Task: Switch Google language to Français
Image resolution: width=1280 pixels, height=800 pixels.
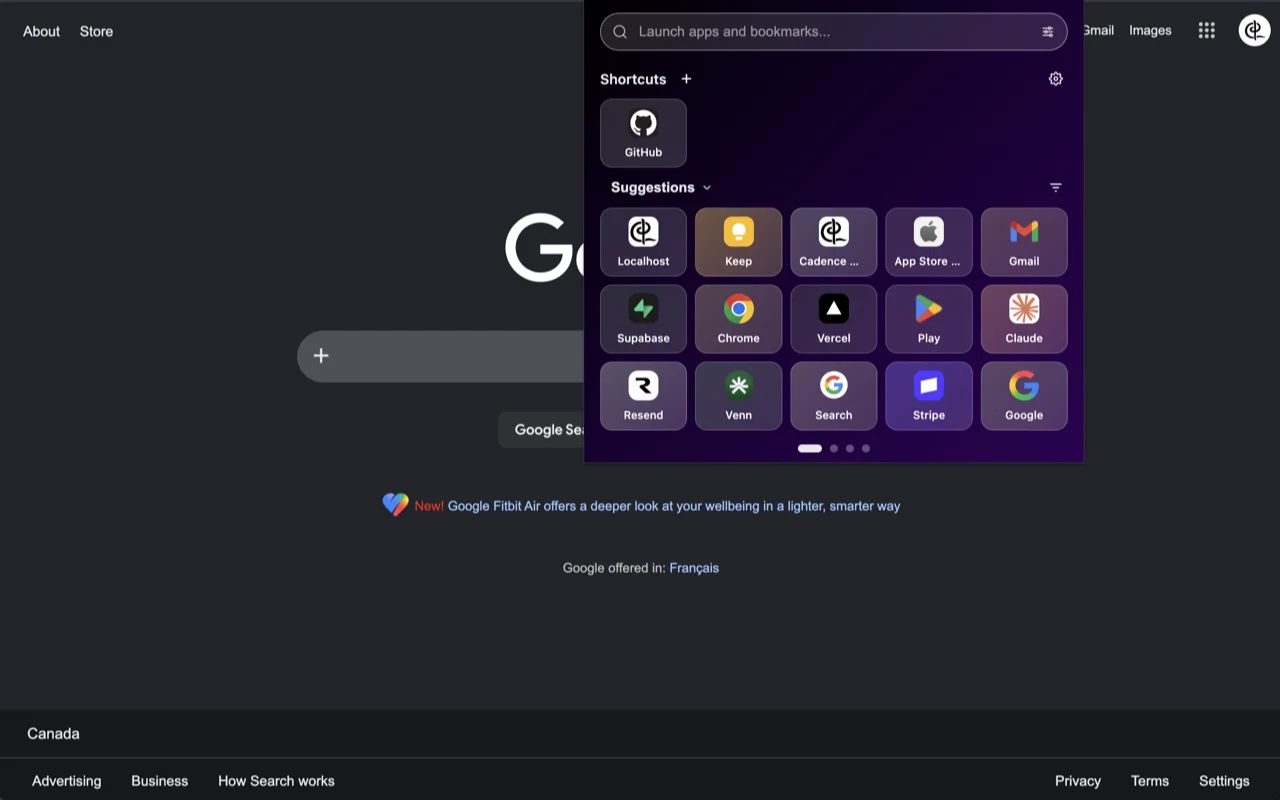Action: click(694, 568)
